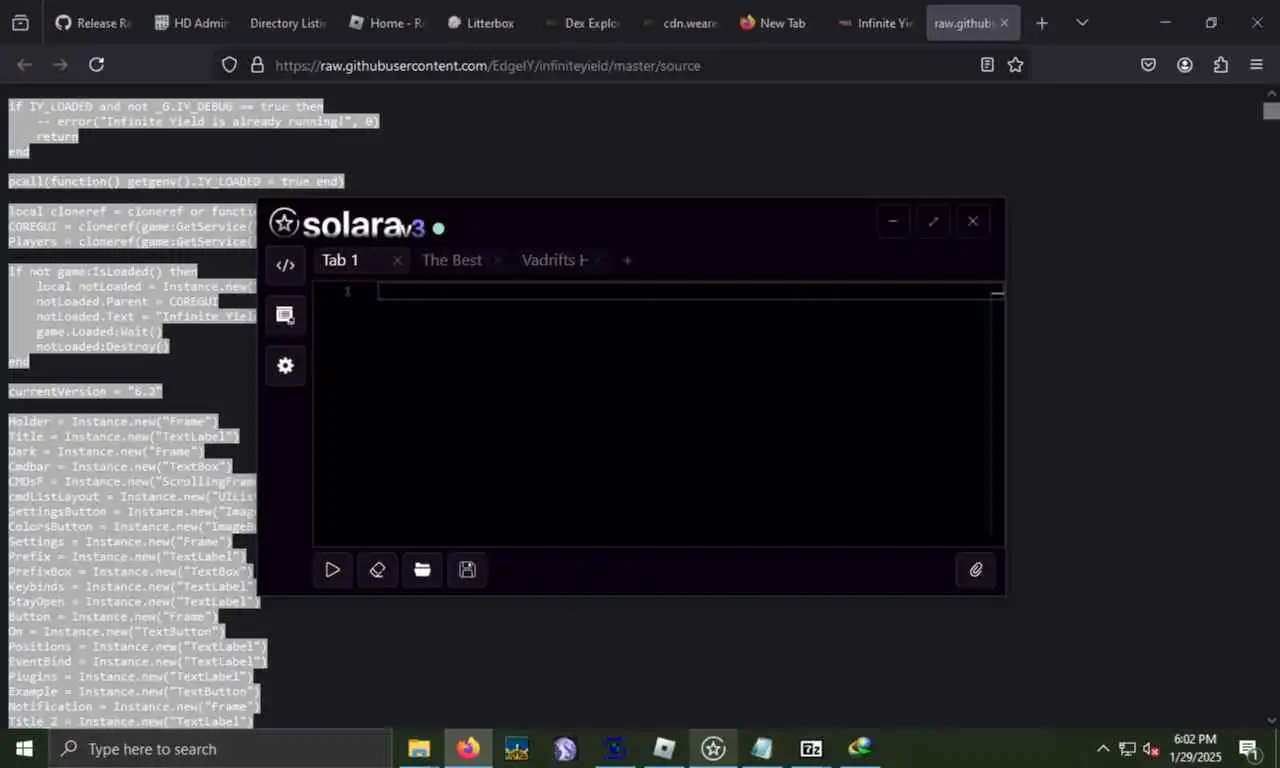1280x768 pixels.
Task: Switch to the HD Admin tab
Action: pos(190,23)
